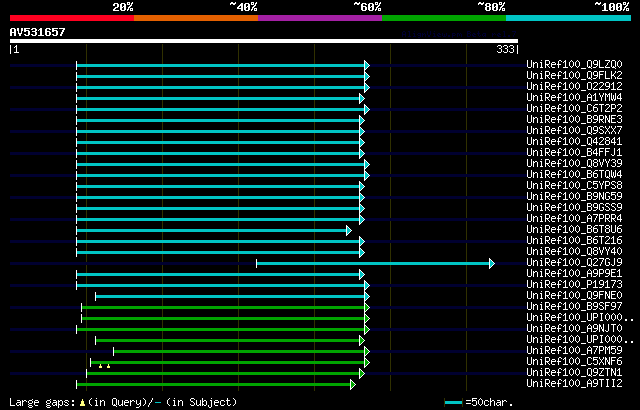Click the green ~80% identity legend segment
This screenshot has height=410, width=640.
(444, 18)
